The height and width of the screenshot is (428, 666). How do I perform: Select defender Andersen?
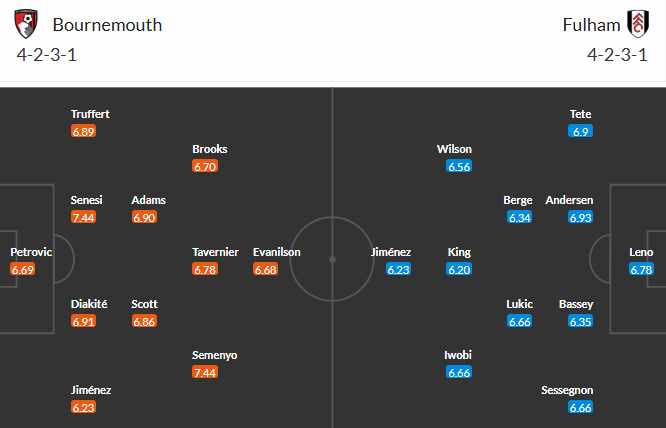569,200
